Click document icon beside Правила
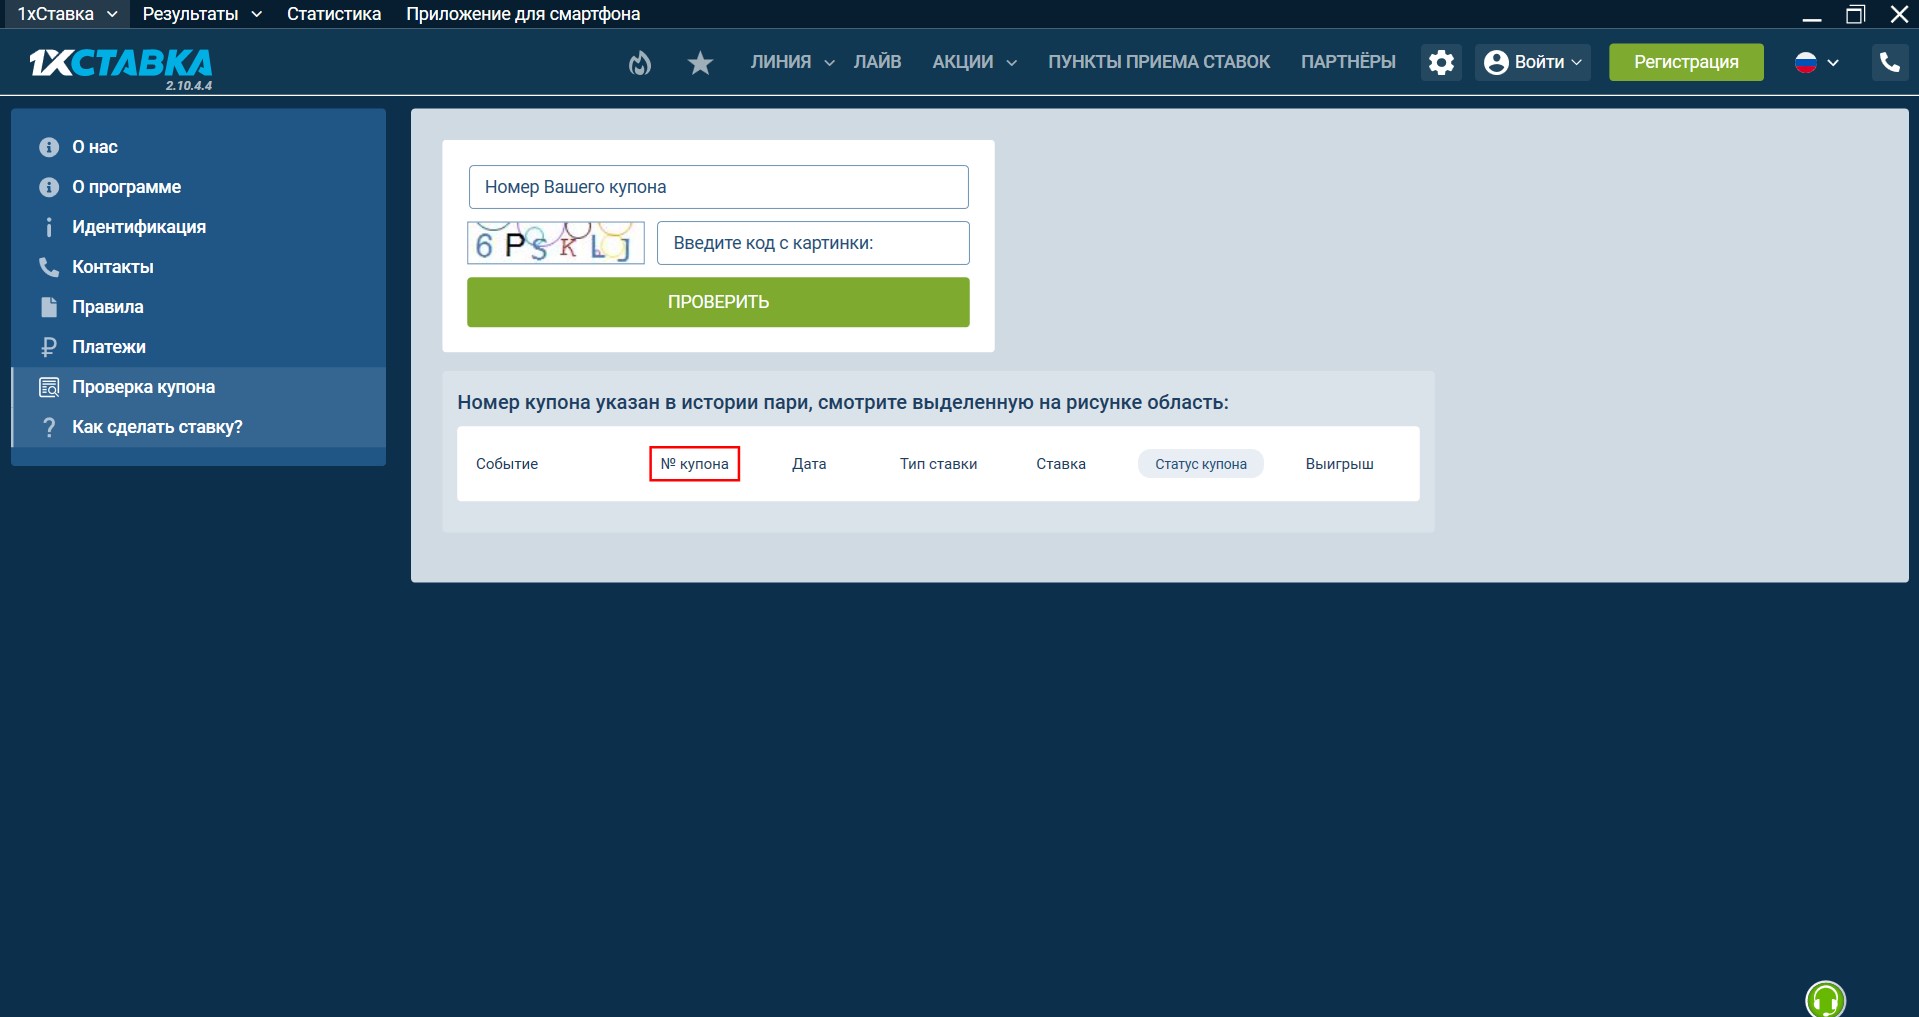This screenshot has height=1017, width=1919. 49,307
